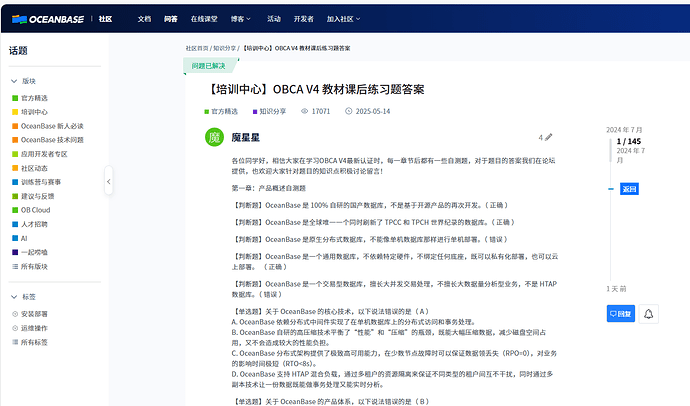690x406 pixels.
Task: Click the 所有标签 list icon
Action: tap(15, 342)
